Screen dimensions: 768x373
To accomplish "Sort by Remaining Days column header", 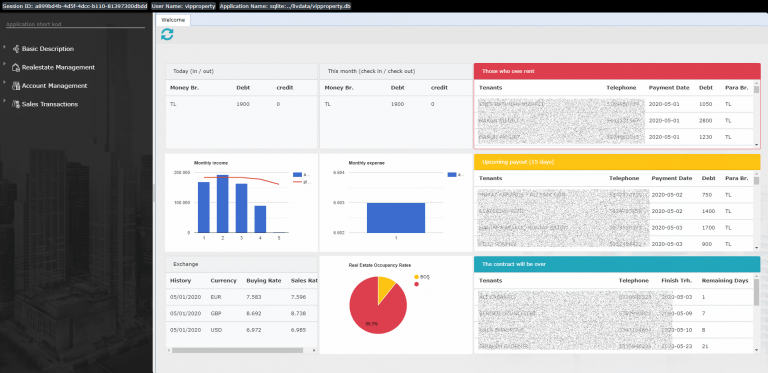I will pyautogui.click(x=725, y=280).
